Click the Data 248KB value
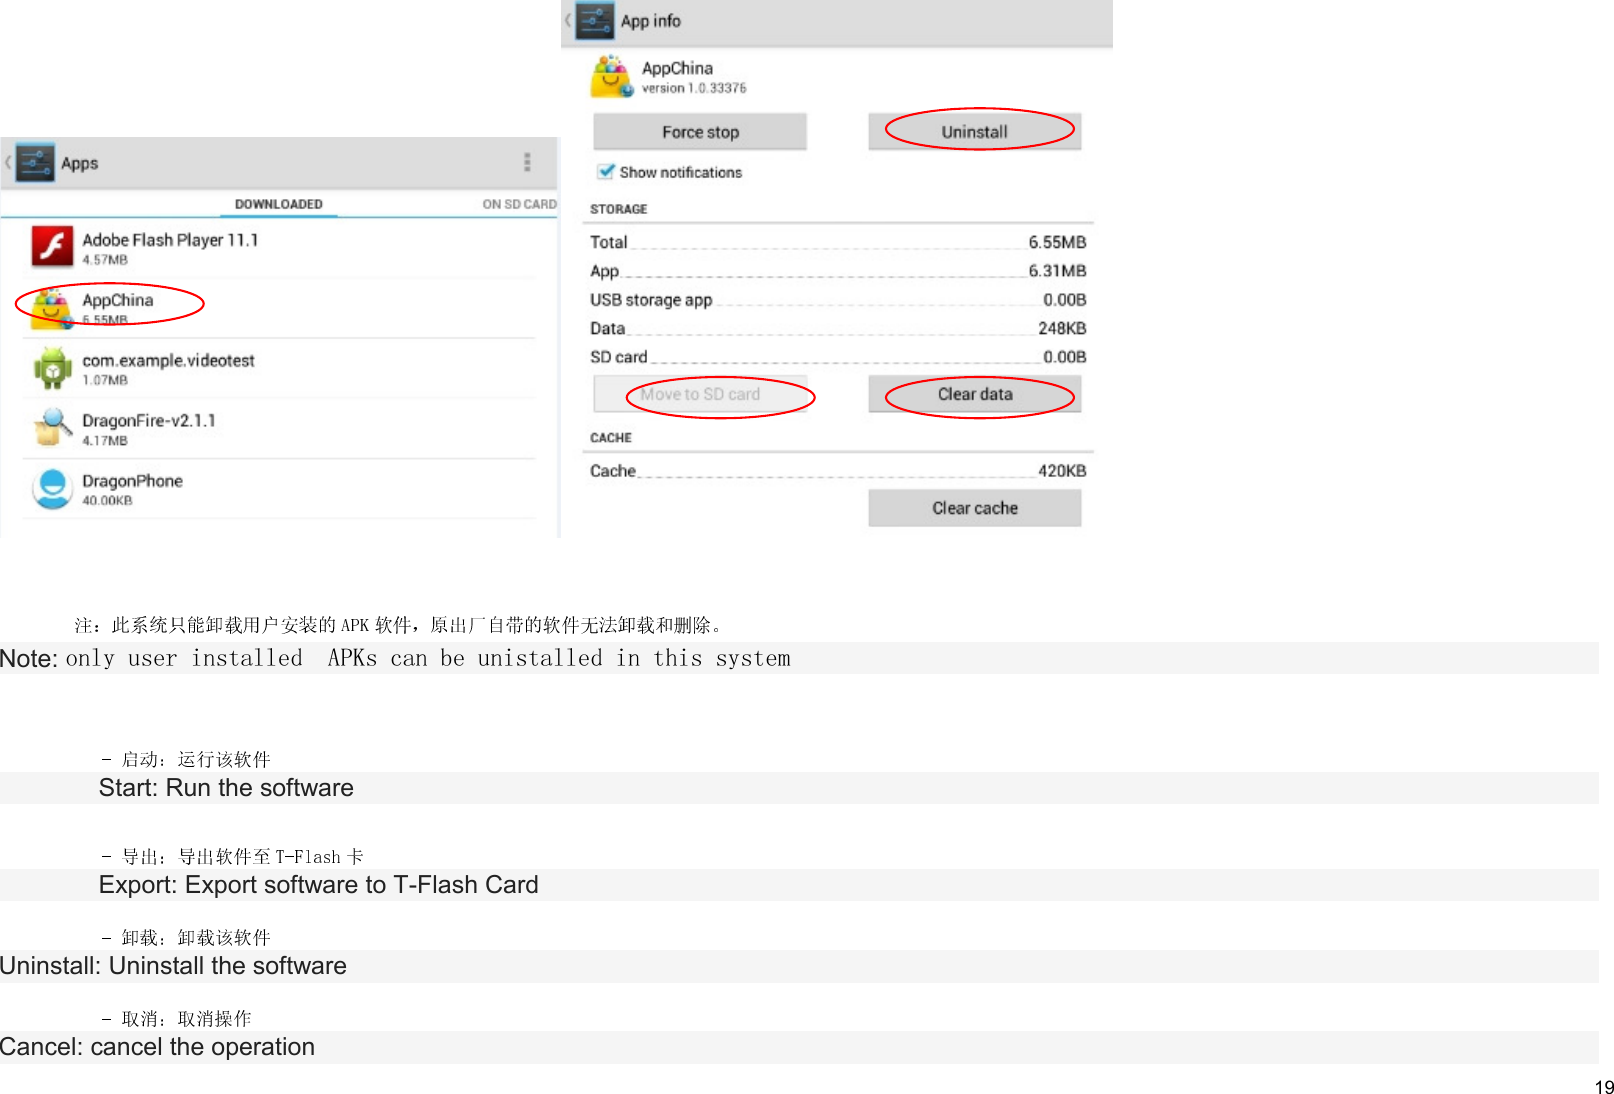The image size is (1614, 1094). click(x=1062, y=328)
